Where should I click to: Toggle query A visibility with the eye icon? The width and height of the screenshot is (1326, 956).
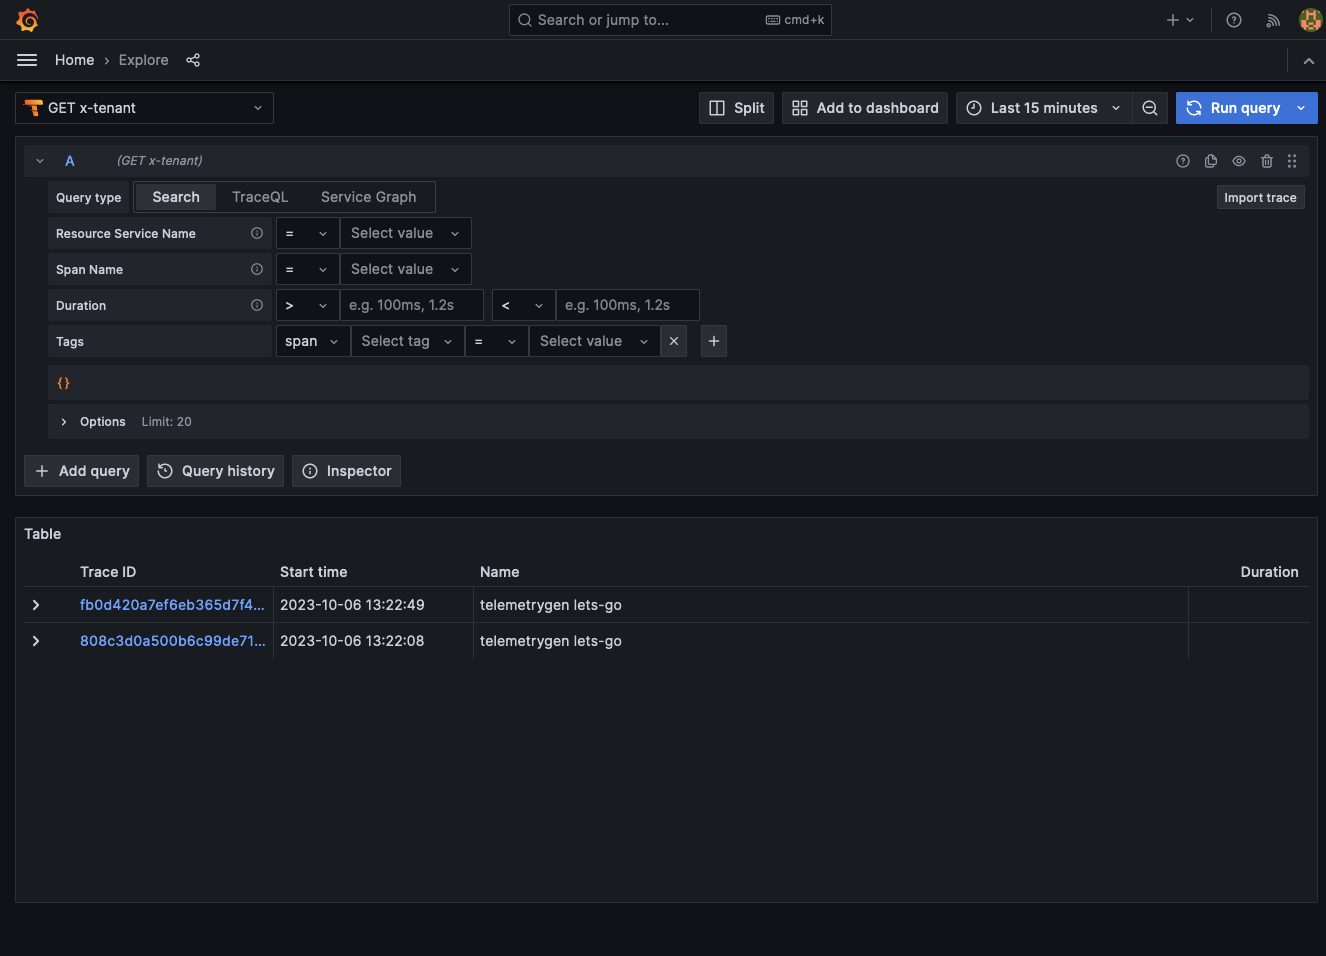pos(1238,161)
